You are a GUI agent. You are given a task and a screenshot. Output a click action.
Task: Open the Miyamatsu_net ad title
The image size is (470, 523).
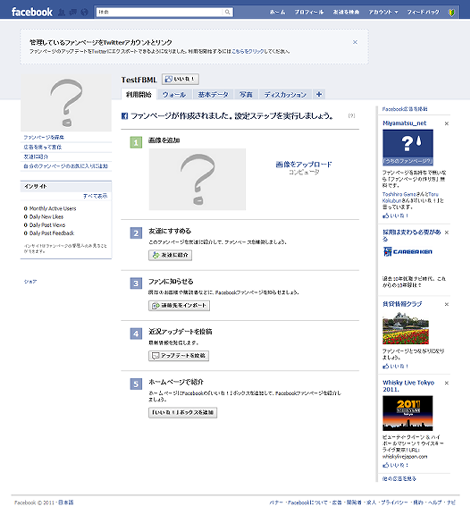[x=404, y=123]
